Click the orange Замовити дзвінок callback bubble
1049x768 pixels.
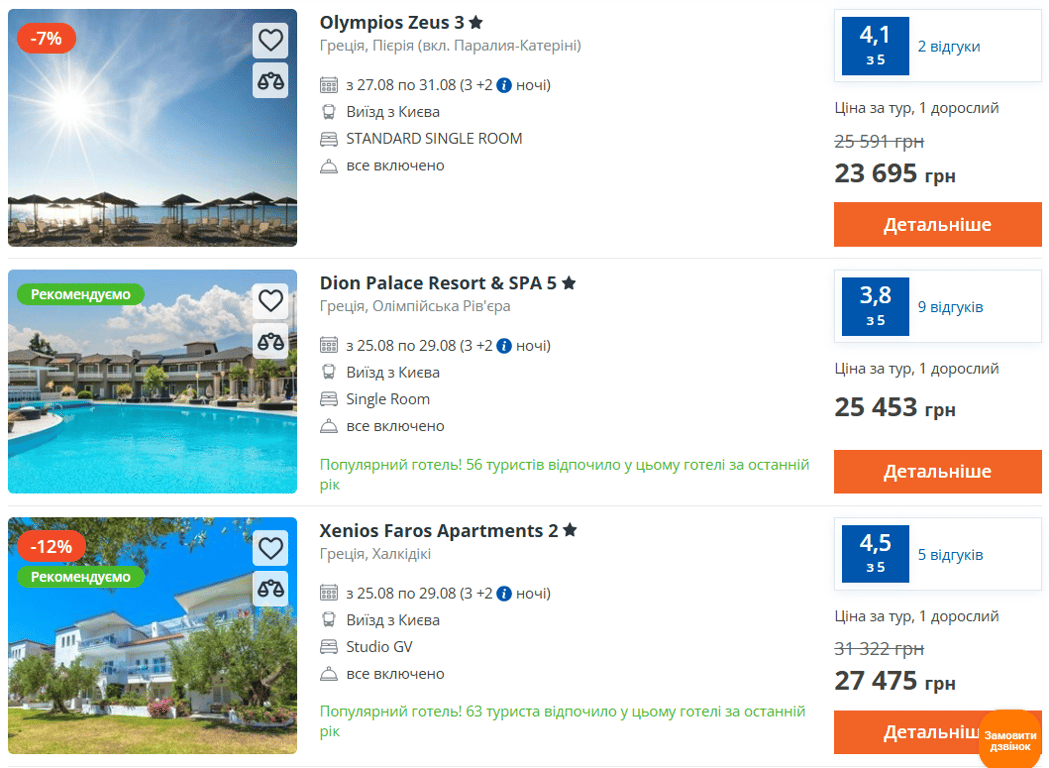tap(1010, 740)
